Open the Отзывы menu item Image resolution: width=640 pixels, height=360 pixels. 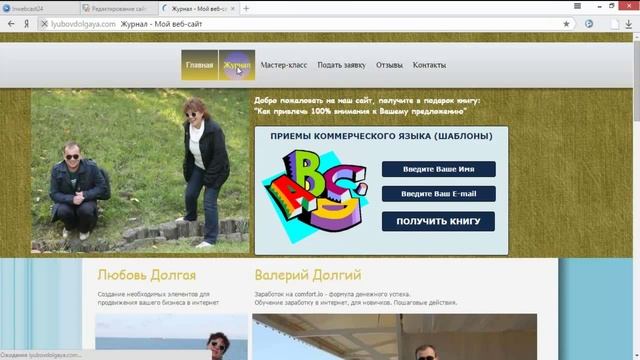pos(389,65)
